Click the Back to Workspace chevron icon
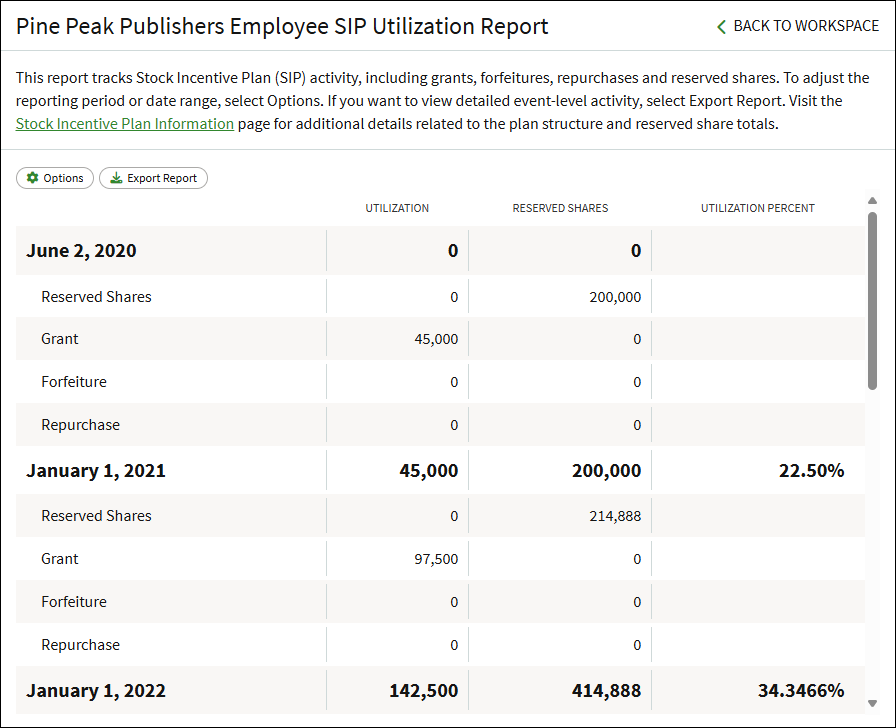This screenshot has width=896, height=728. coord(721,27)
